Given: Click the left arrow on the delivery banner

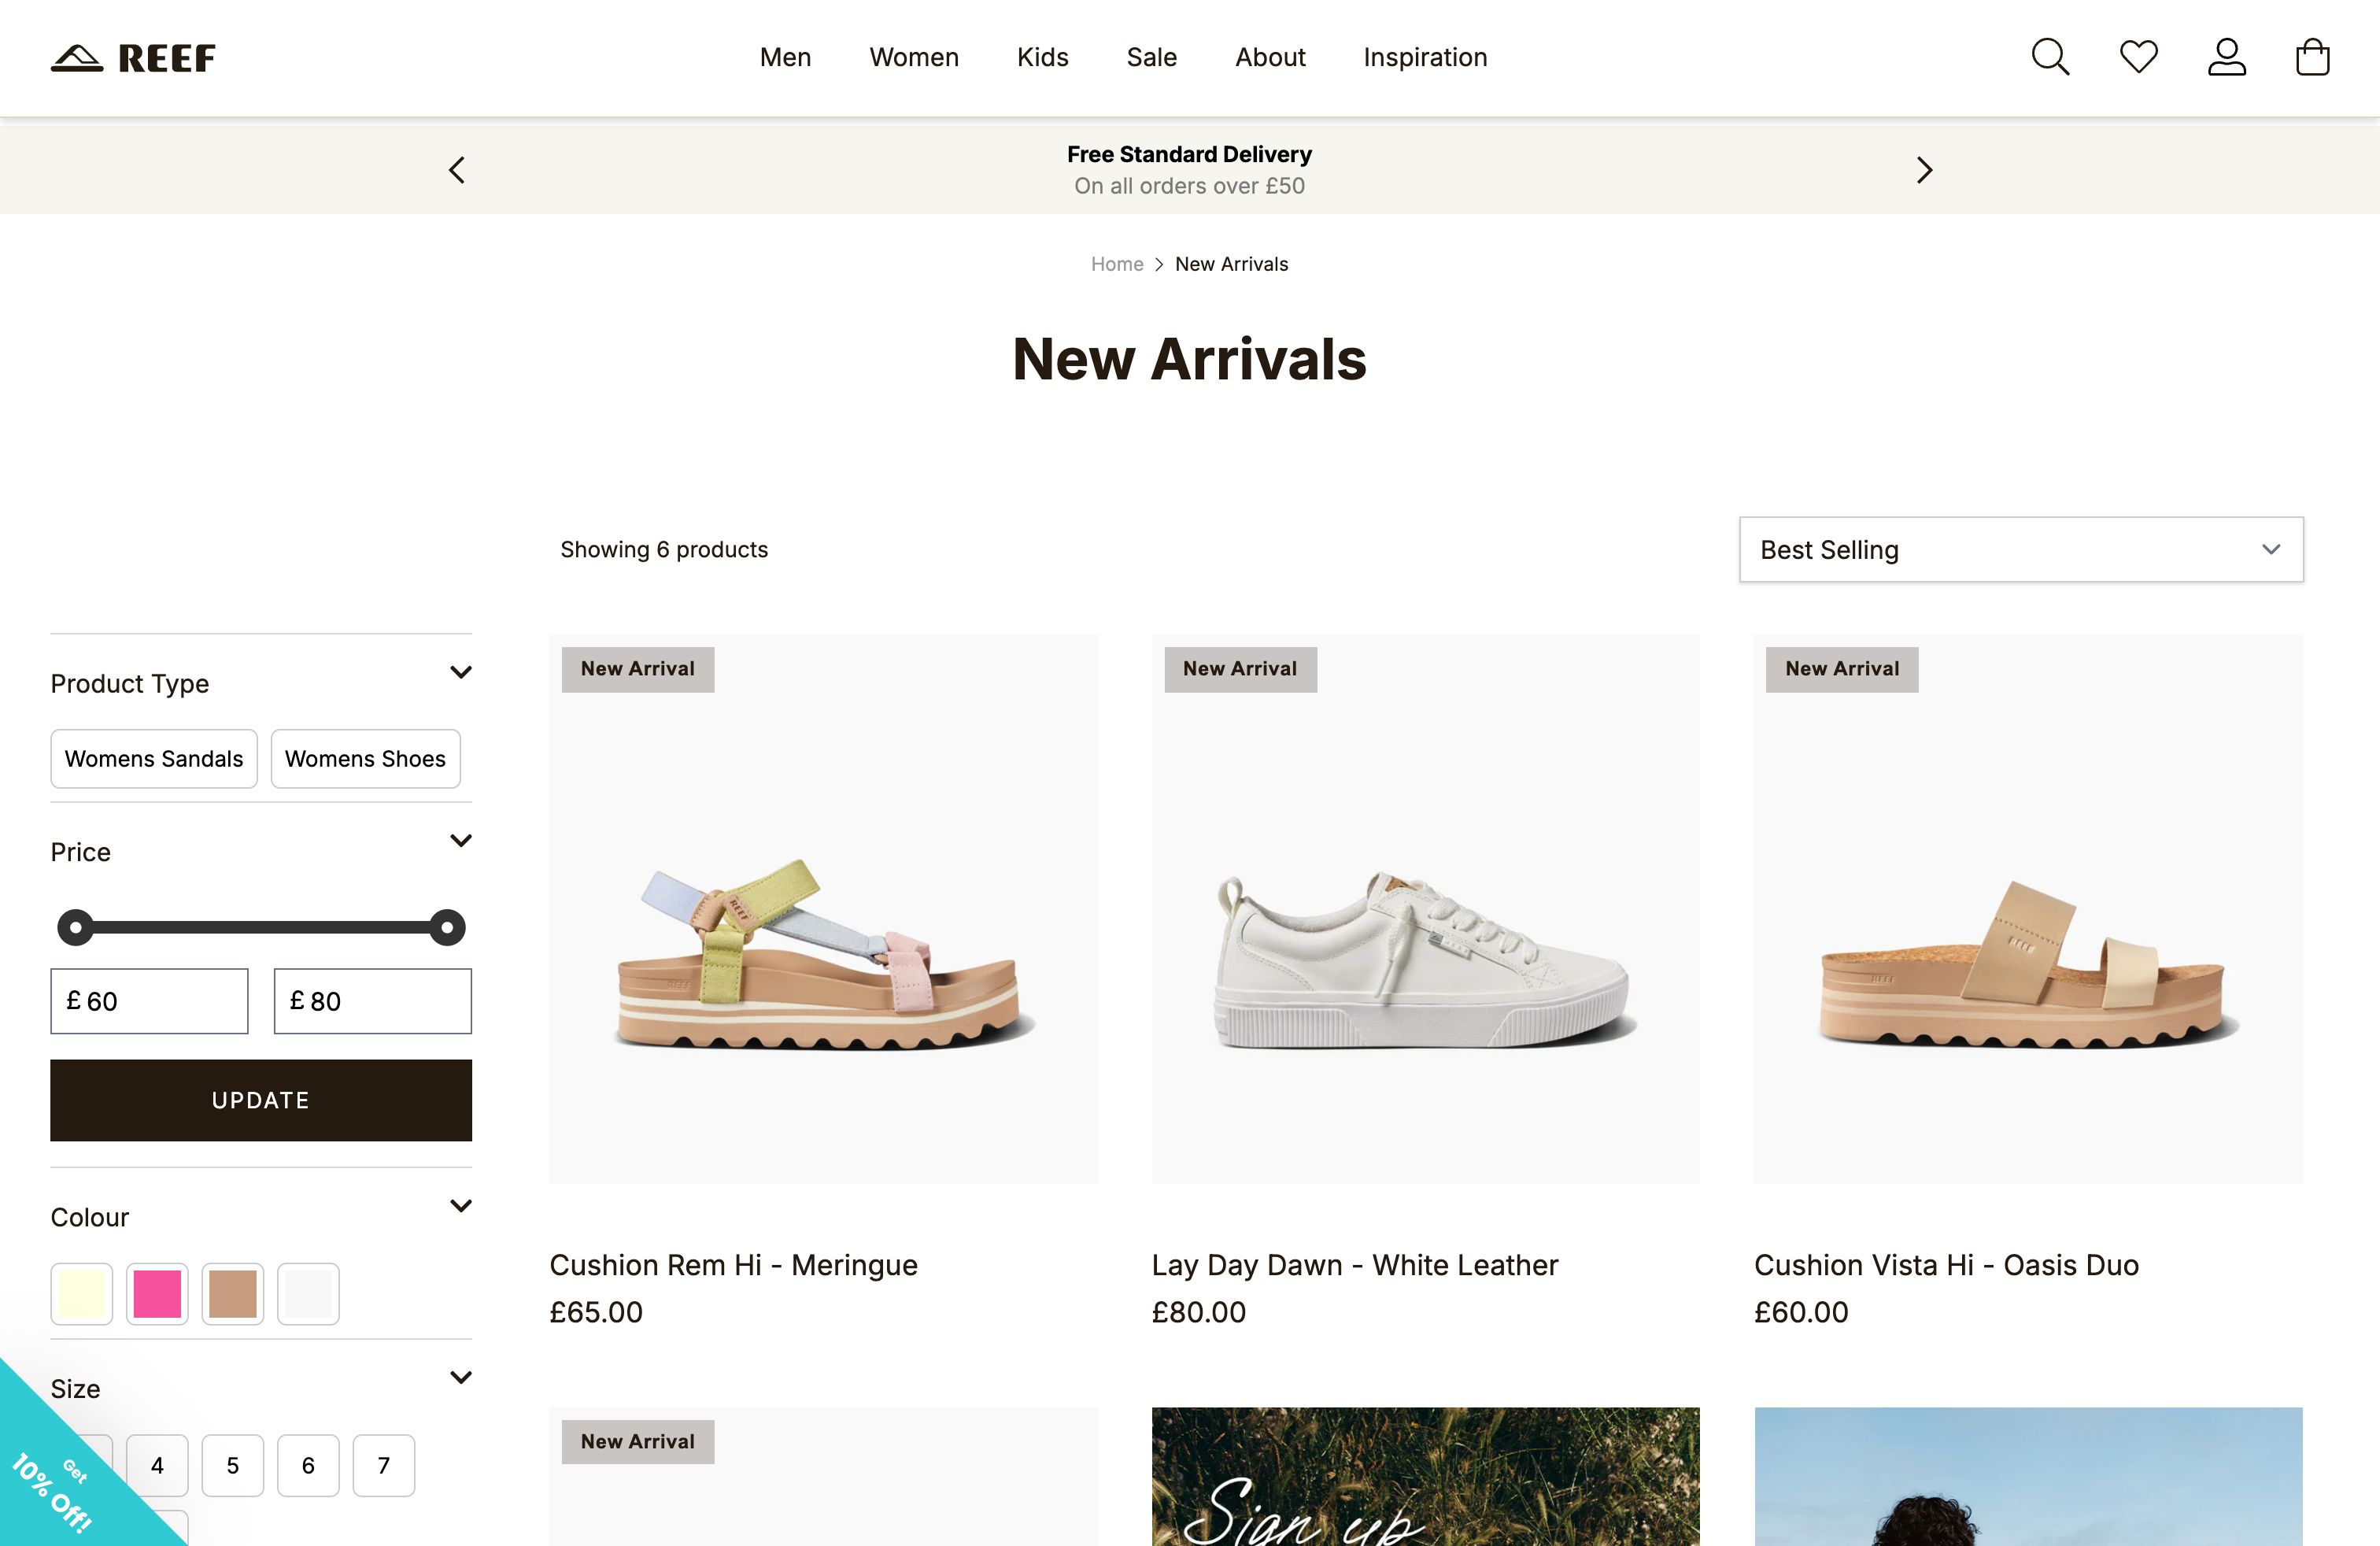Looking at the screenshot, I should [457, 170].
